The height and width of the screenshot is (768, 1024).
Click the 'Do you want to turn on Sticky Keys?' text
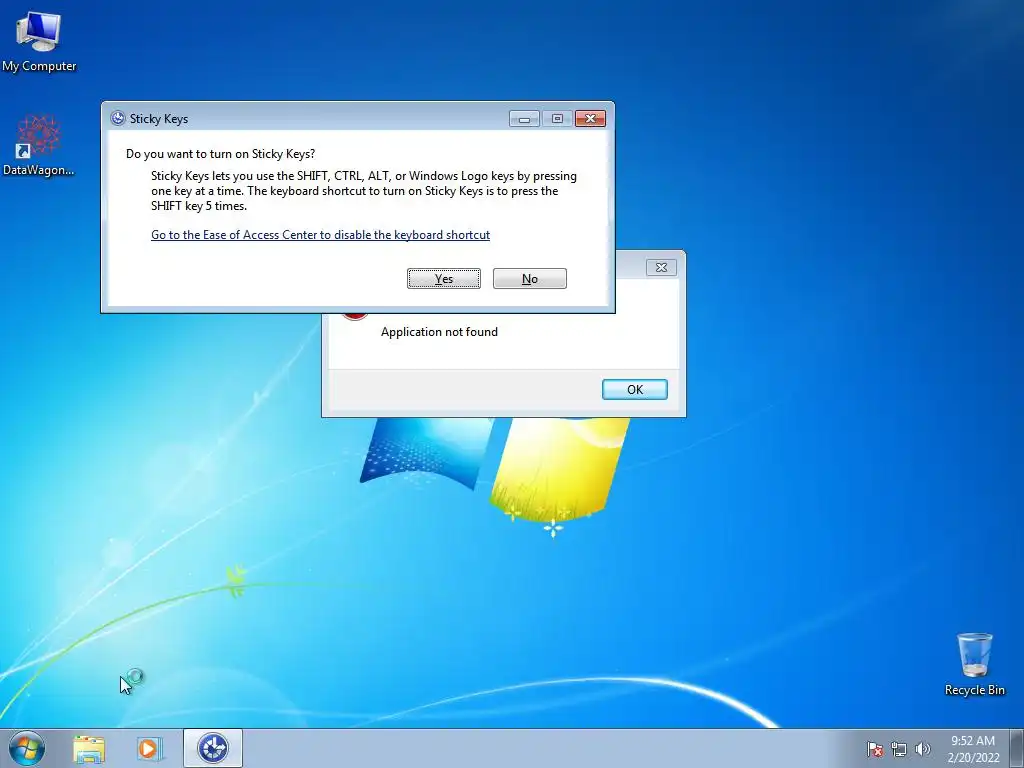click(x=220, y=154)
